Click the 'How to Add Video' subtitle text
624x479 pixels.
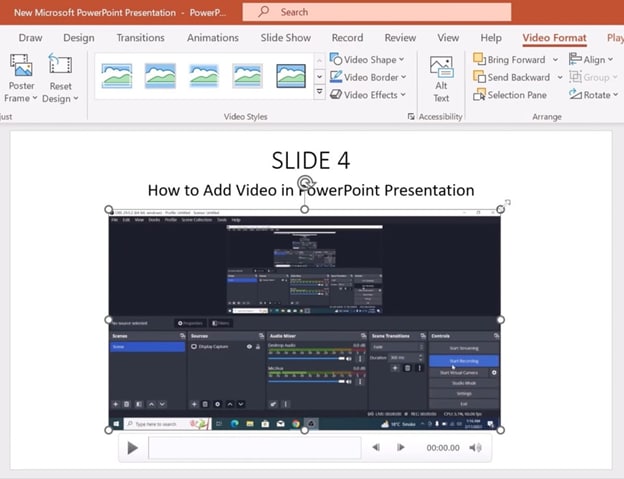pyautogui.click(x=311, y=190)
